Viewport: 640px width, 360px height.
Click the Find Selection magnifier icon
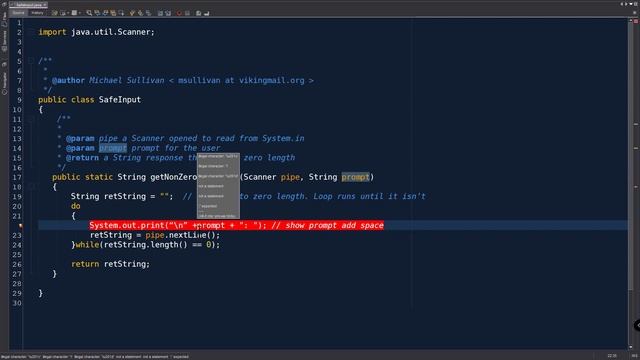pos(89,13)
